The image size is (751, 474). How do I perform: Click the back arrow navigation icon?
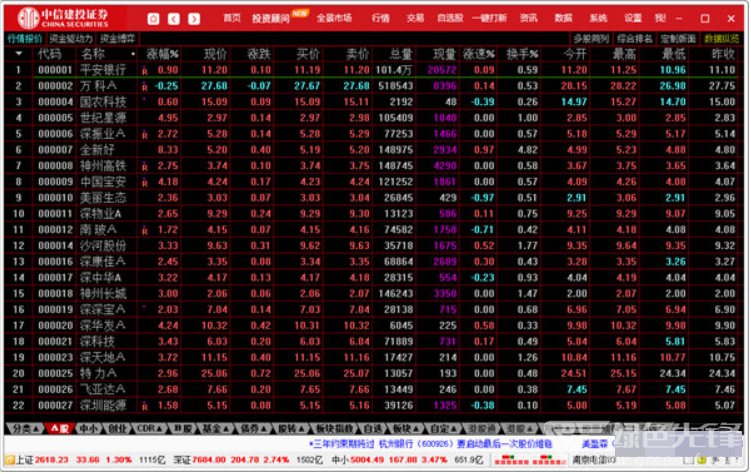(173, 18)
